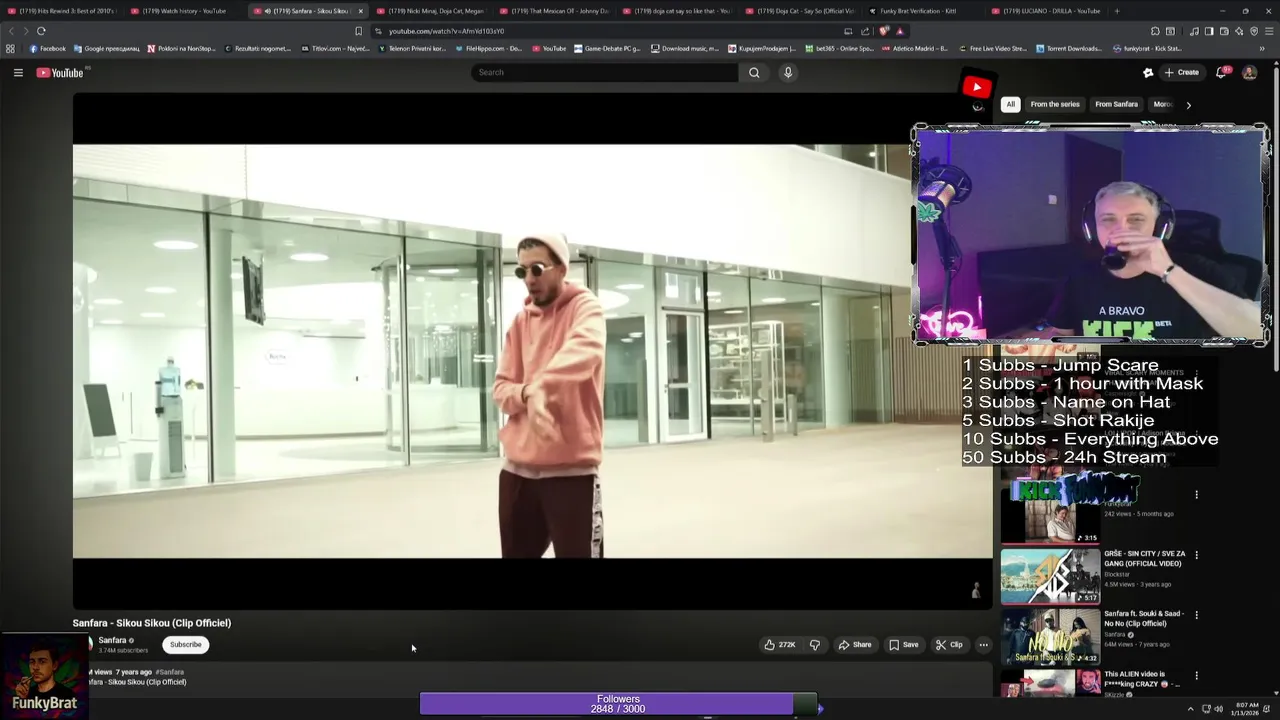Viewport: 1280px width, 720px height.
Task: Open the YouTube hamburger guide menu
Action: click(18, 72)
